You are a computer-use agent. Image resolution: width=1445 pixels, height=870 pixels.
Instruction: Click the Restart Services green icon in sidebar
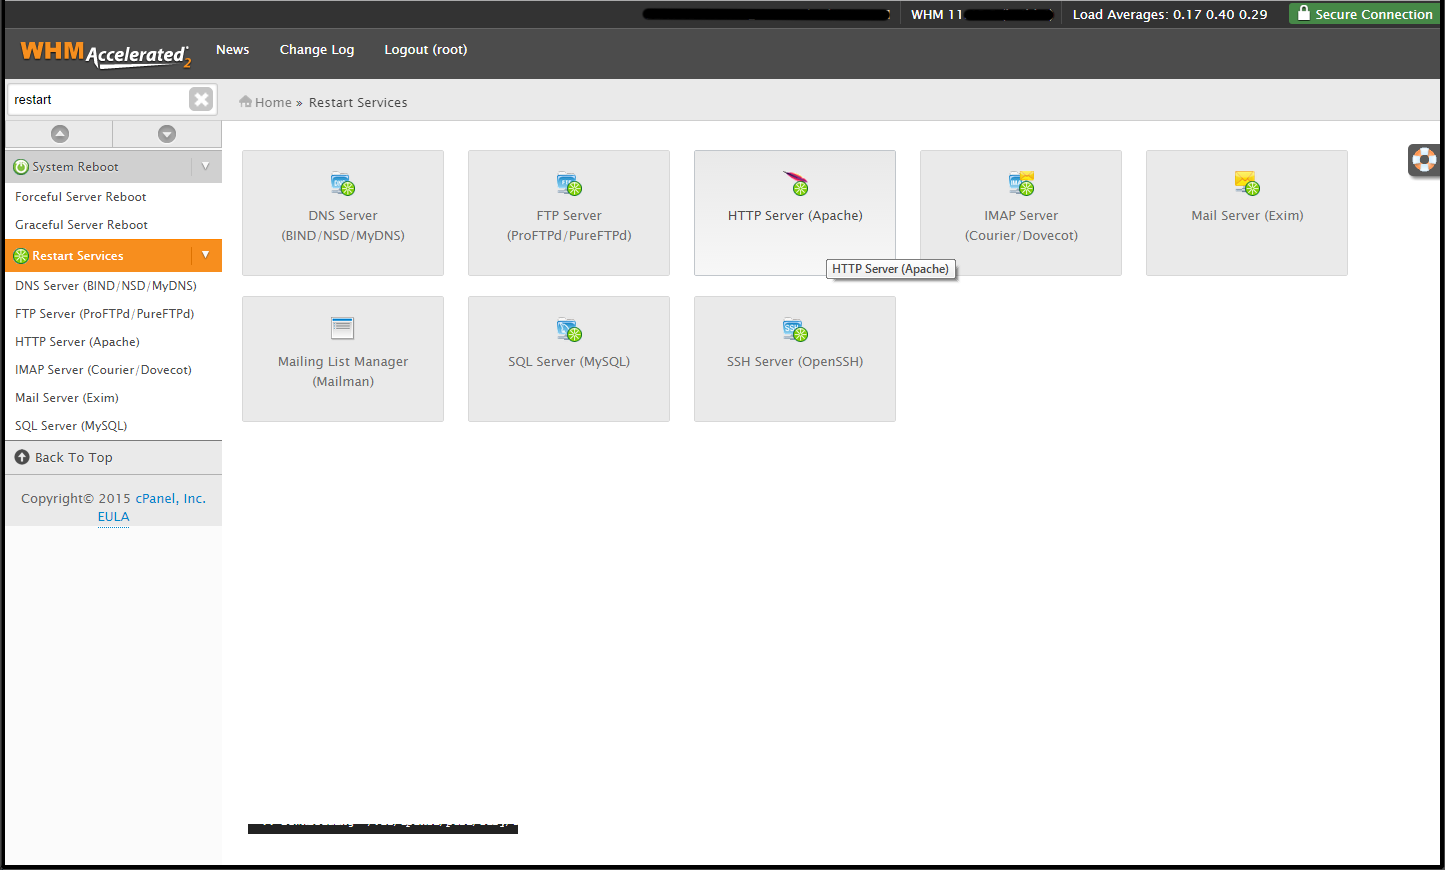(x=21, y=256)
